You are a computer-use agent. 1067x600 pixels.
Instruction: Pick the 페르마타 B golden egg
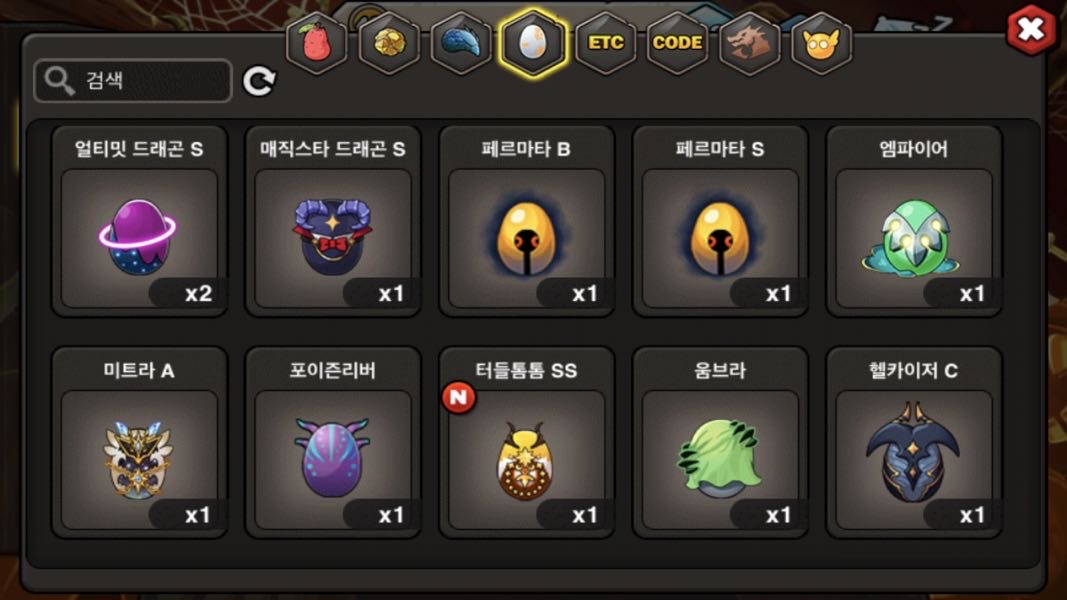[527, 221]
